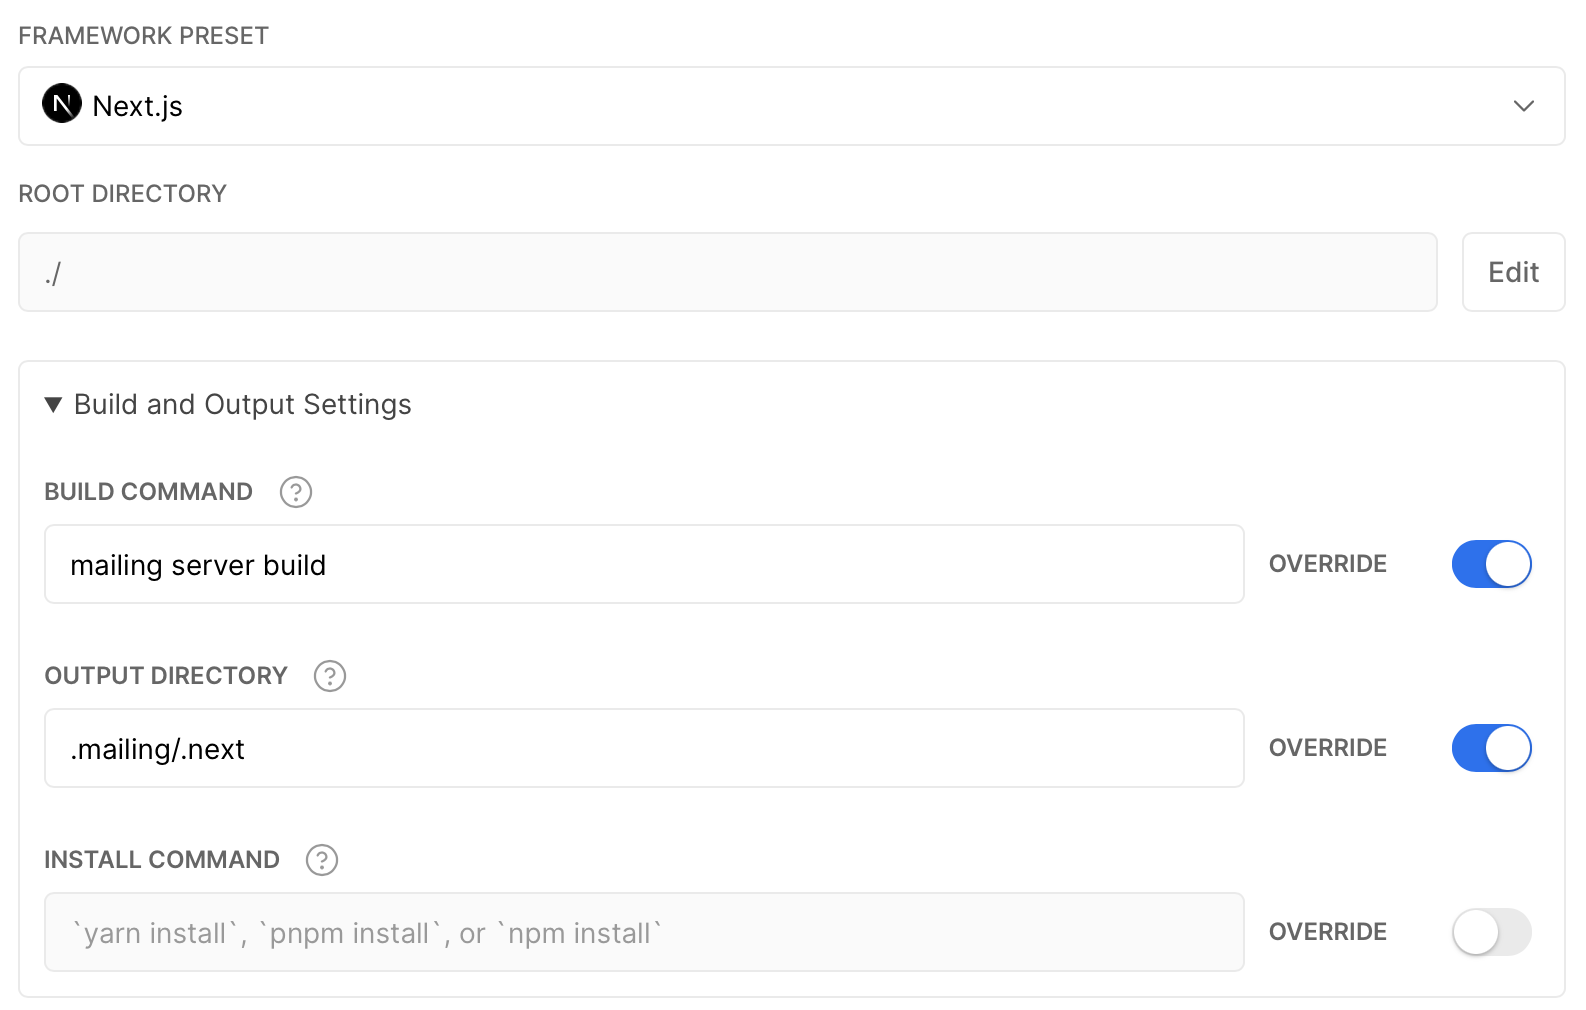Click Edit button for Root Directory
Image resolution: width=1586 pixels, height=1010 pixels.
(x=1514, y=272)
